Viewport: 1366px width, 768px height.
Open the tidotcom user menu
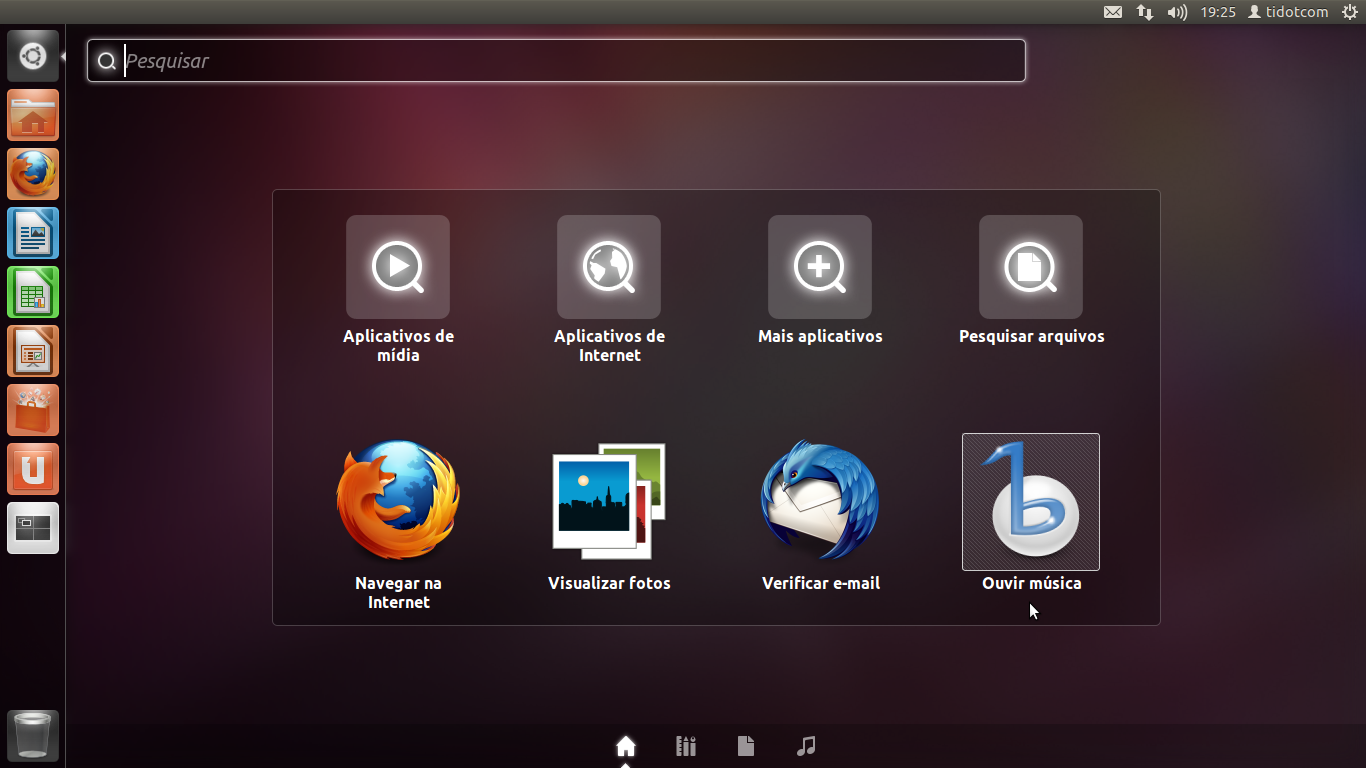click(1288, 12)
